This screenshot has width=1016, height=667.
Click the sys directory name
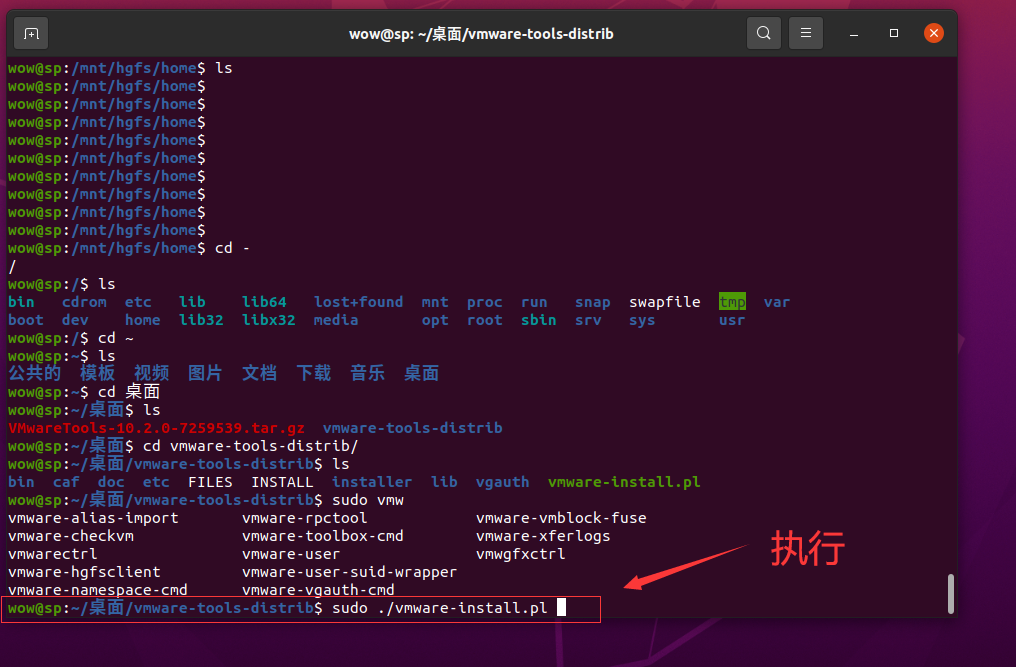click(x=642, y=321)
